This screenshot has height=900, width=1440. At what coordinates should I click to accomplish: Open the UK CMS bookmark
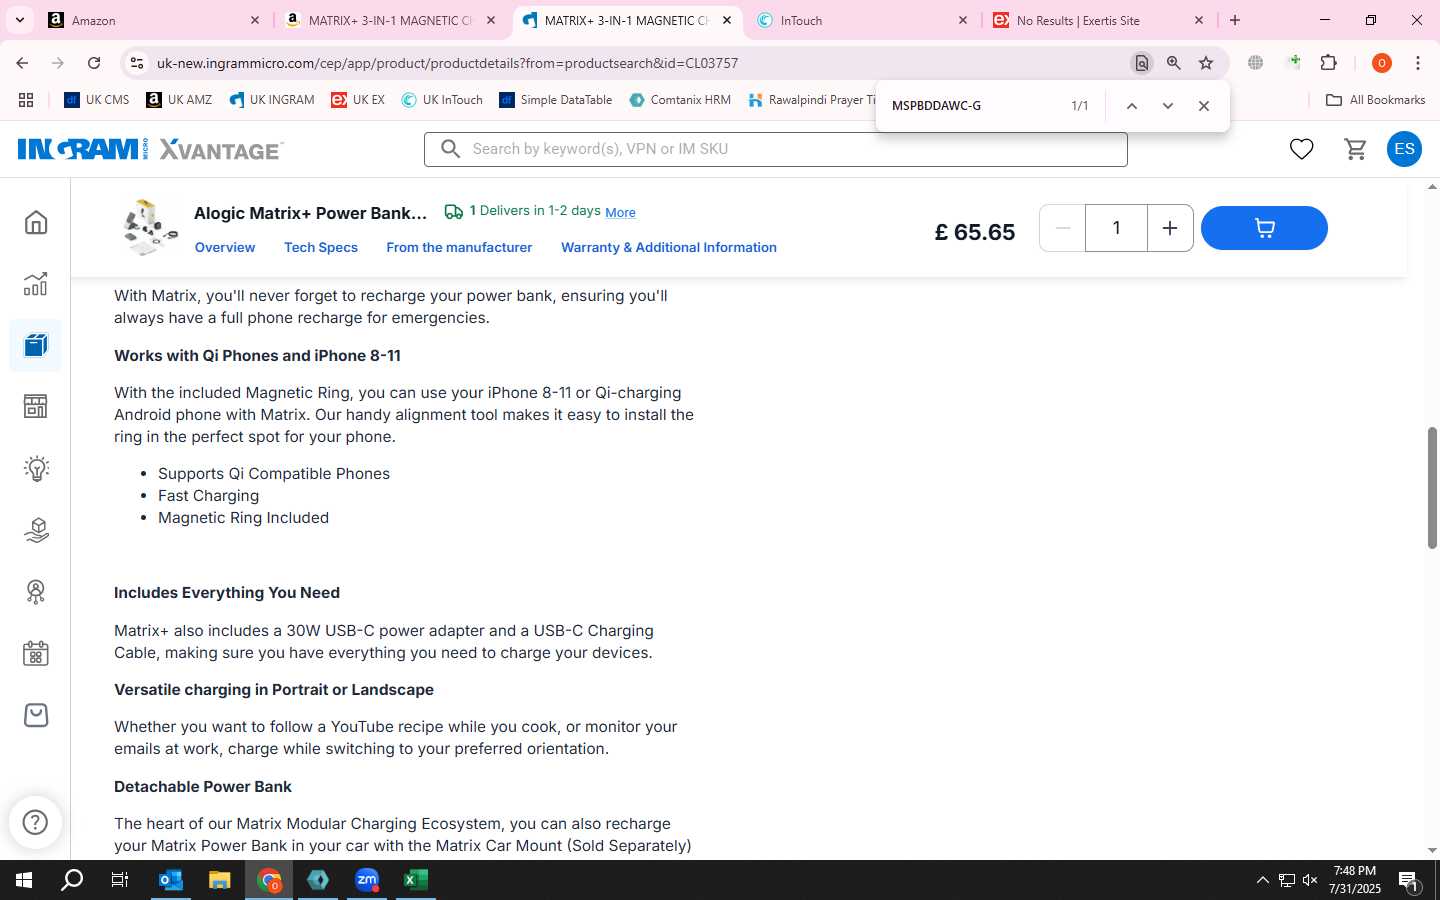[x=97, y=100]
